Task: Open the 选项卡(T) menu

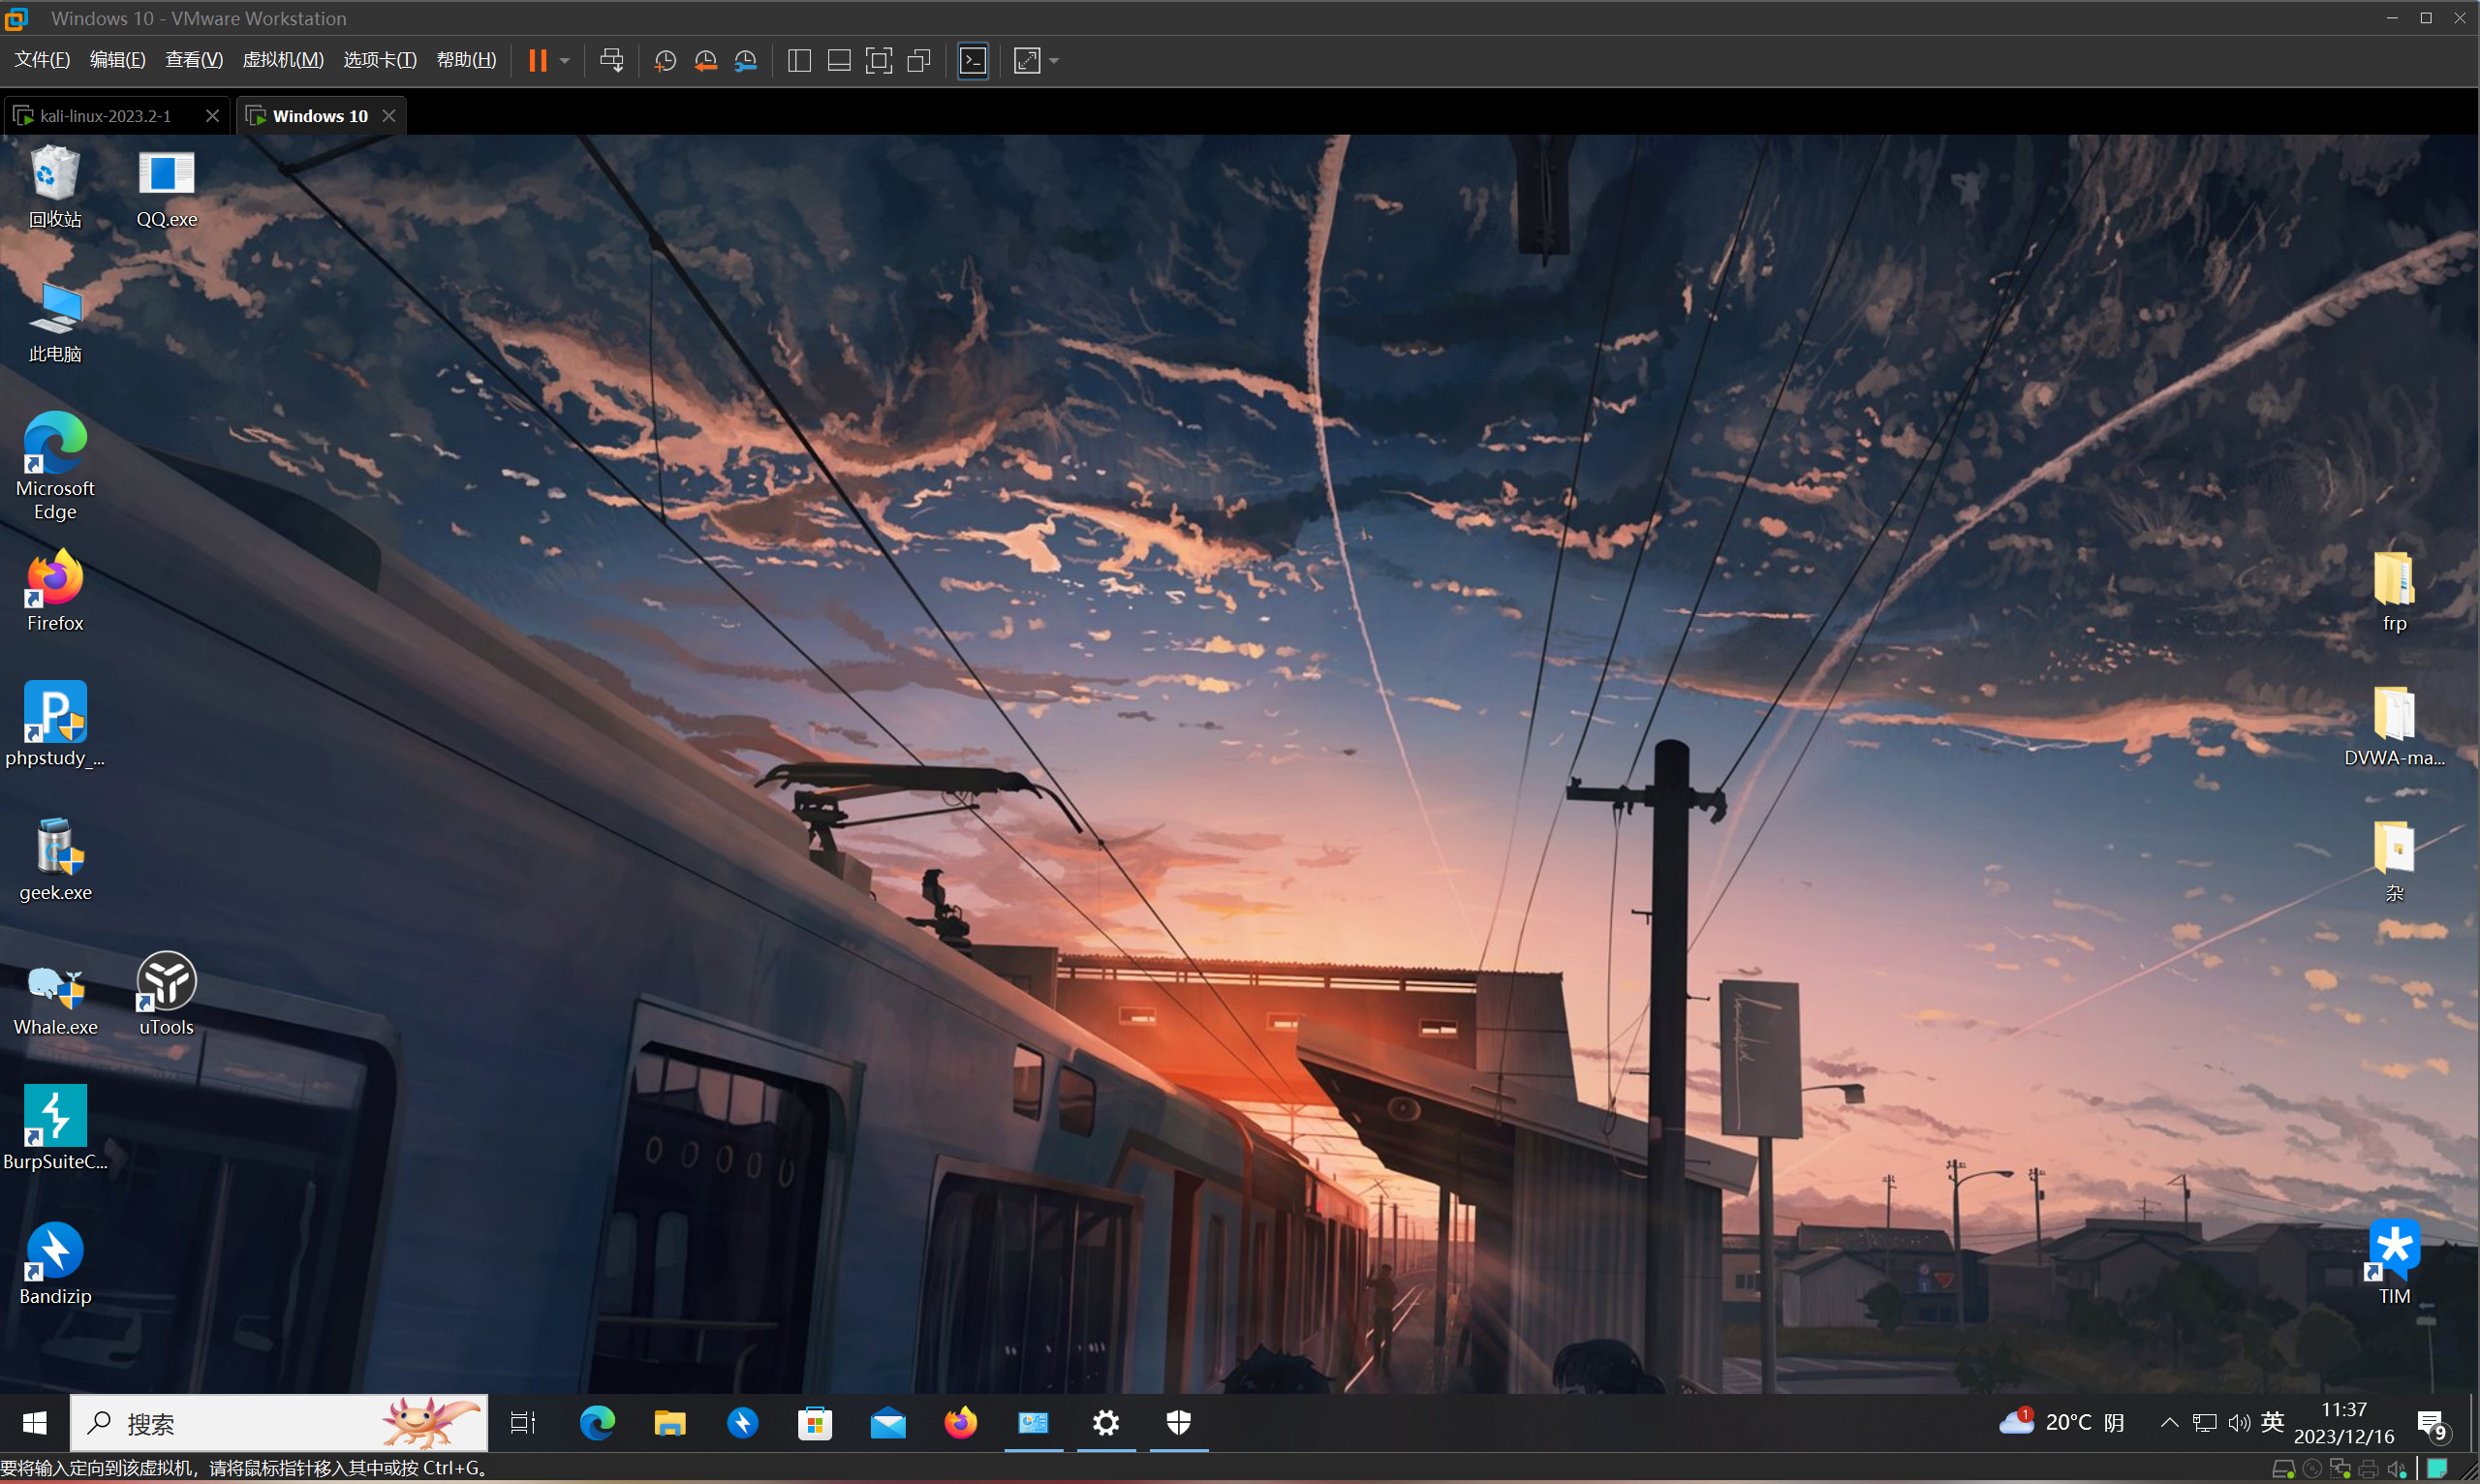Action: click(x=380, y=60)
